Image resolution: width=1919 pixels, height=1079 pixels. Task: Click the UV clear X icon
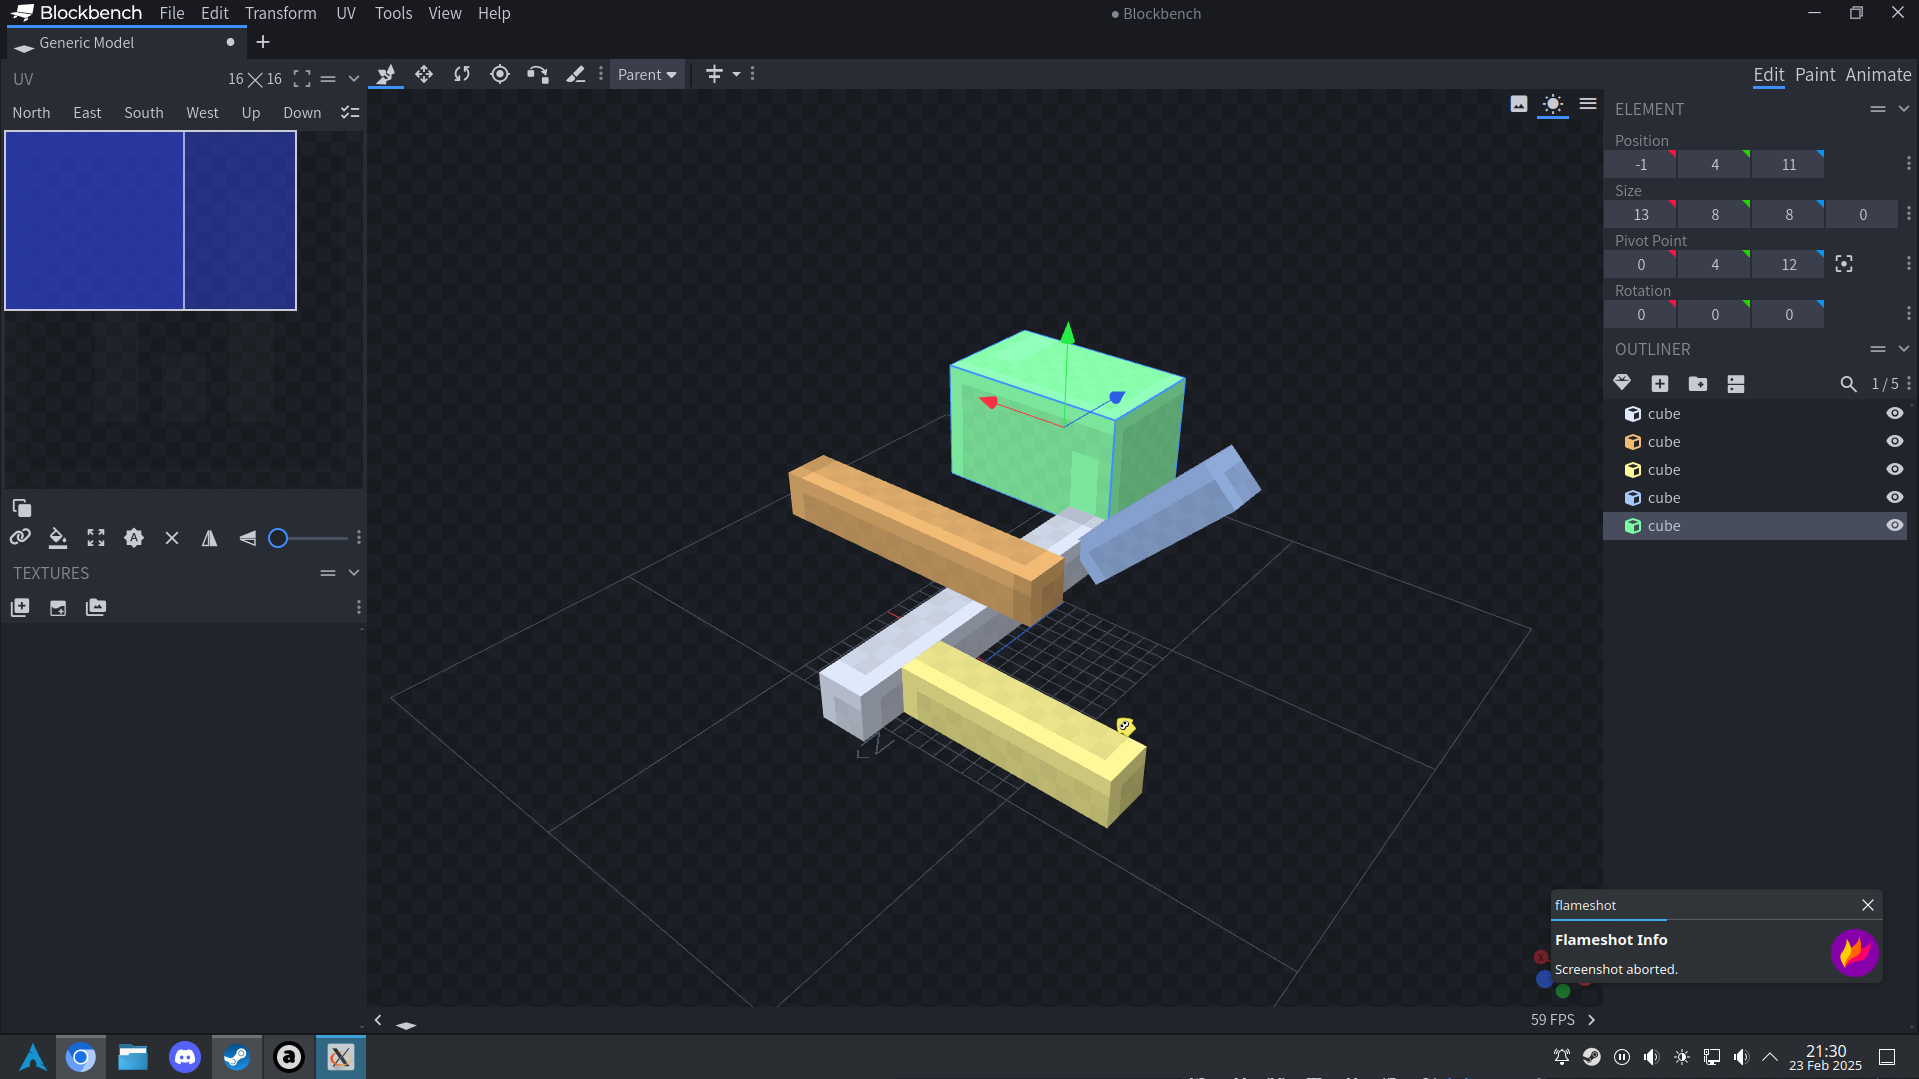pyautogui.click(x=172, y=538)
